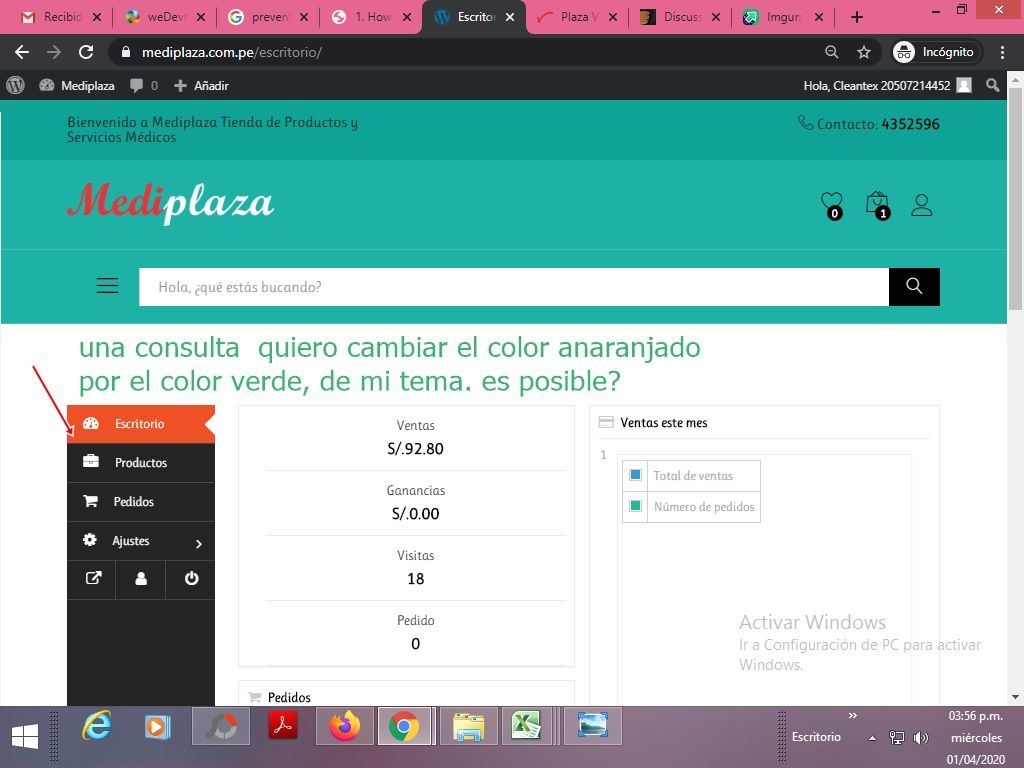Select Productos in vendor sidebar
1024x768 pixels.
tap(141, 463)
